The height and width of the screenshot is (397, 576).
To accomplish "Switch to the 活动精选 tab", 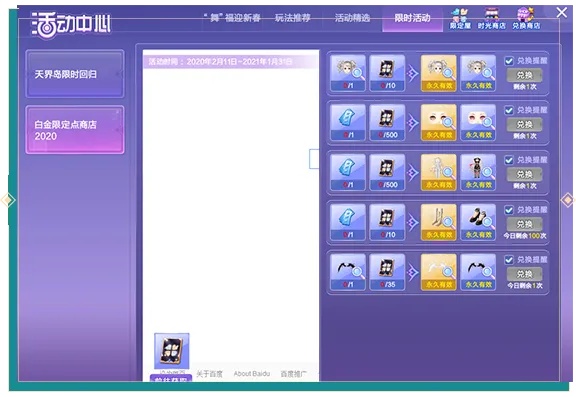I will tap(352, 18).
